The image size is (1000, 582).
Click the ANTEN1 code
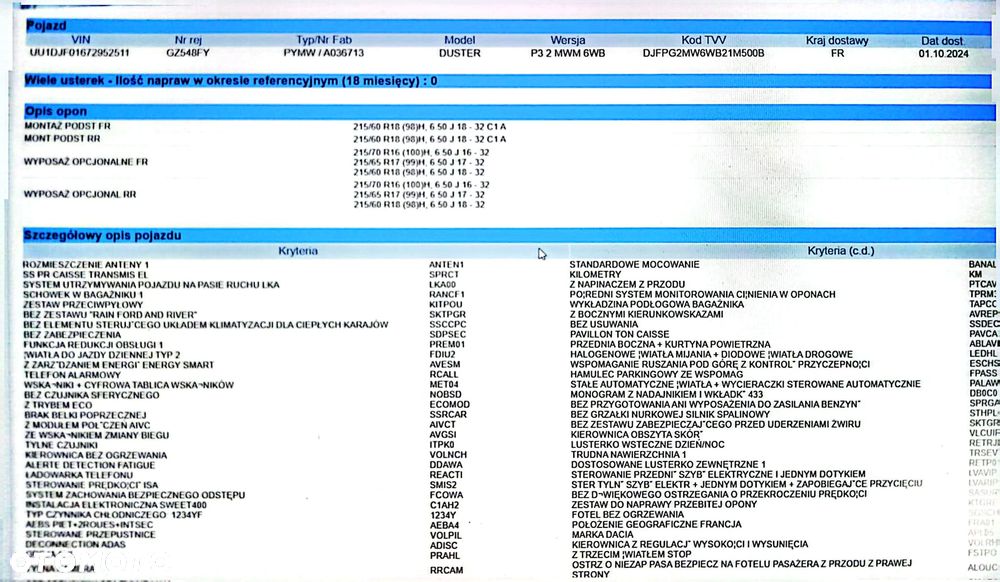(x=446, y=265)
